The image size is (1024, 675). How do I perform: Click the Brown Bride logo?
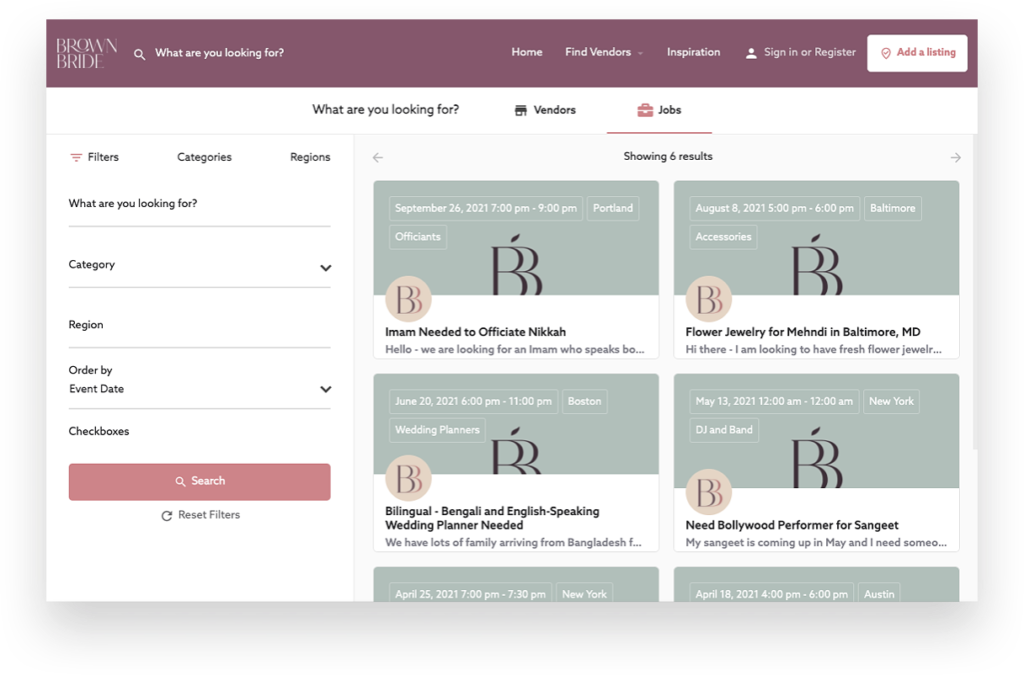86,53
